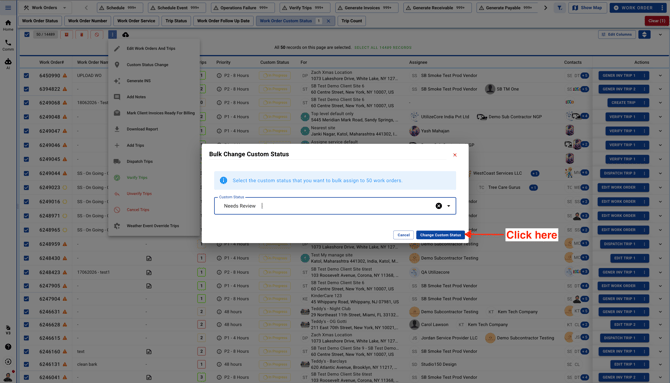670x383 pixels.
Task: Open user profile avatar in sidebar
Action: 8,376
